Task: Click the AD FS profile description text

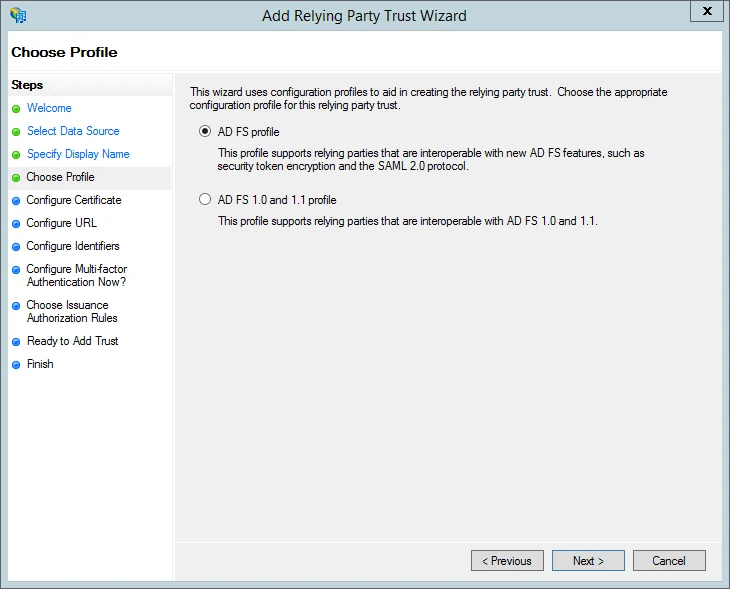Action: pyautogui.click(x=431, y=160)
